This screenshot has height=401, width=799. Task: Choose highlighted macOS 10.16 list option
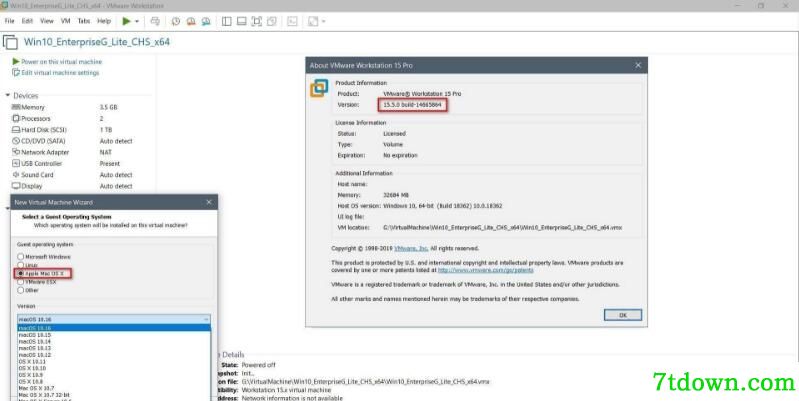point(114,328)
